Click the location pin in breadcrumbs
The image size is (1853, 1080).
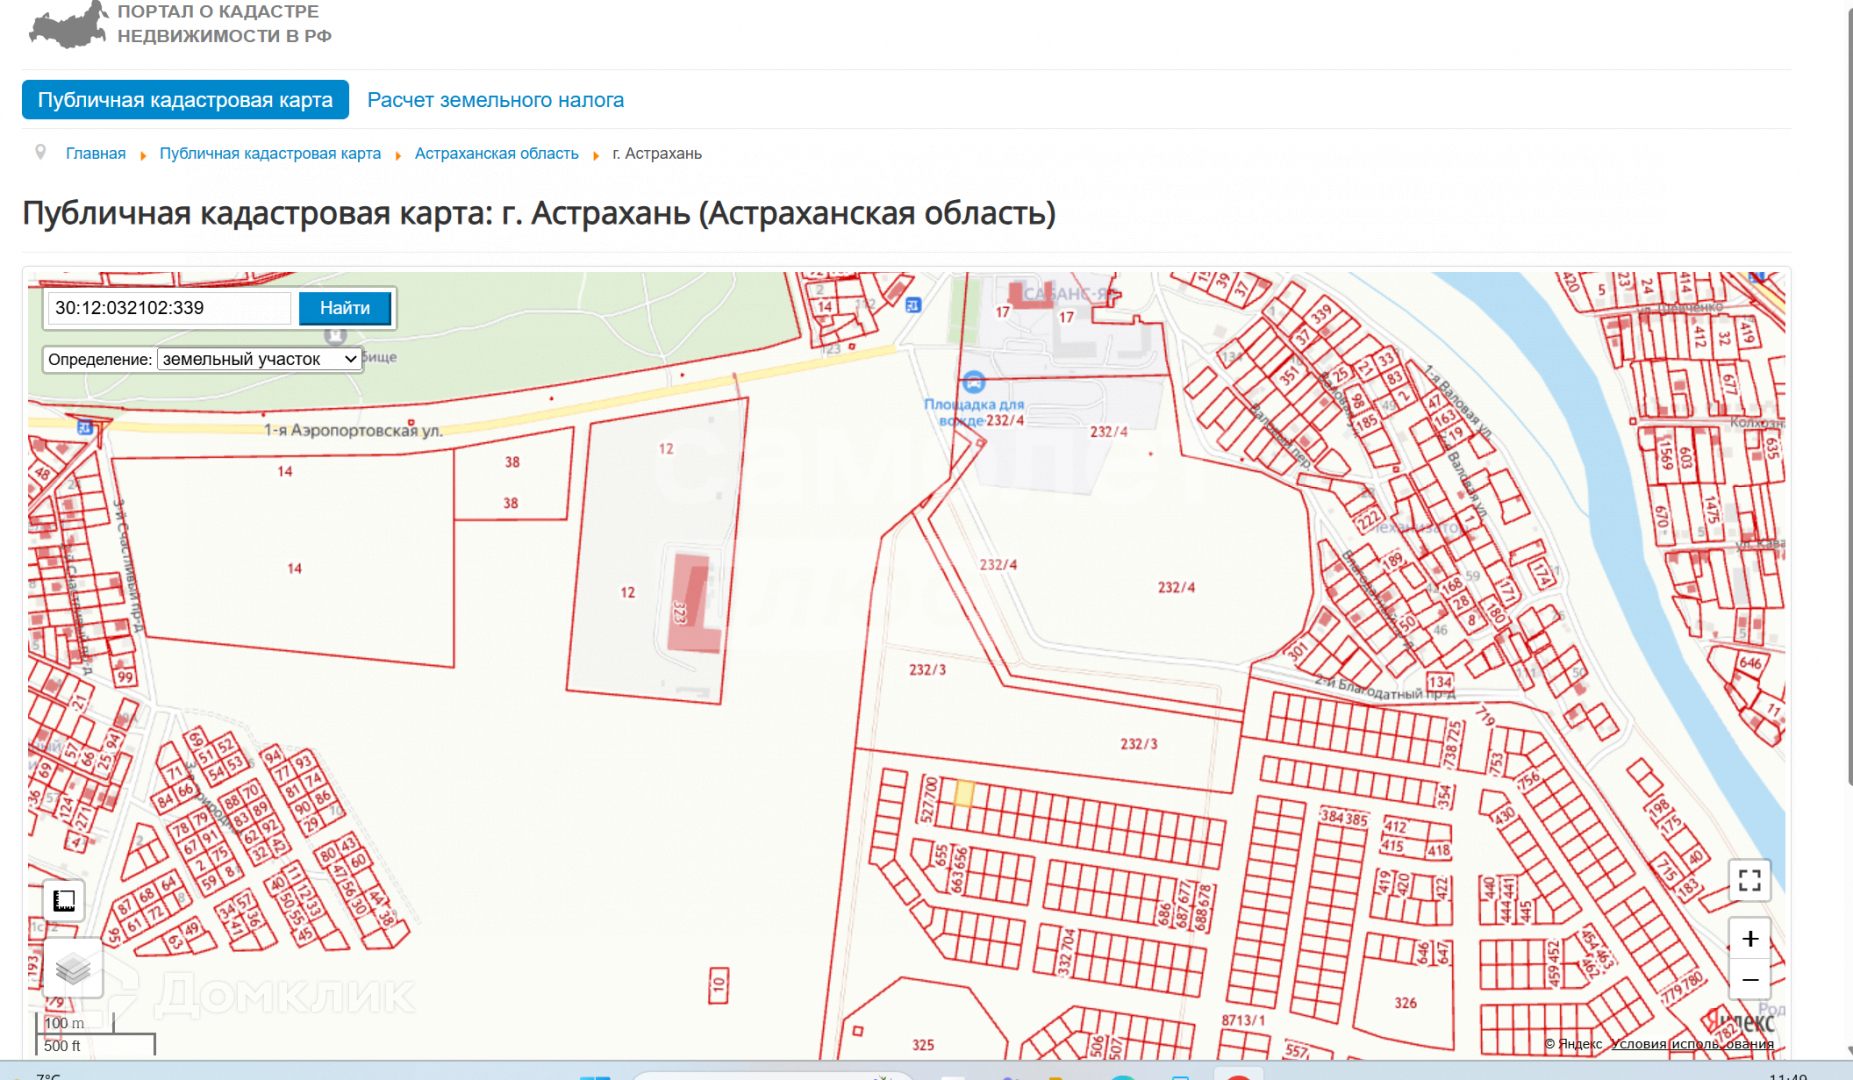click(41, 153)
